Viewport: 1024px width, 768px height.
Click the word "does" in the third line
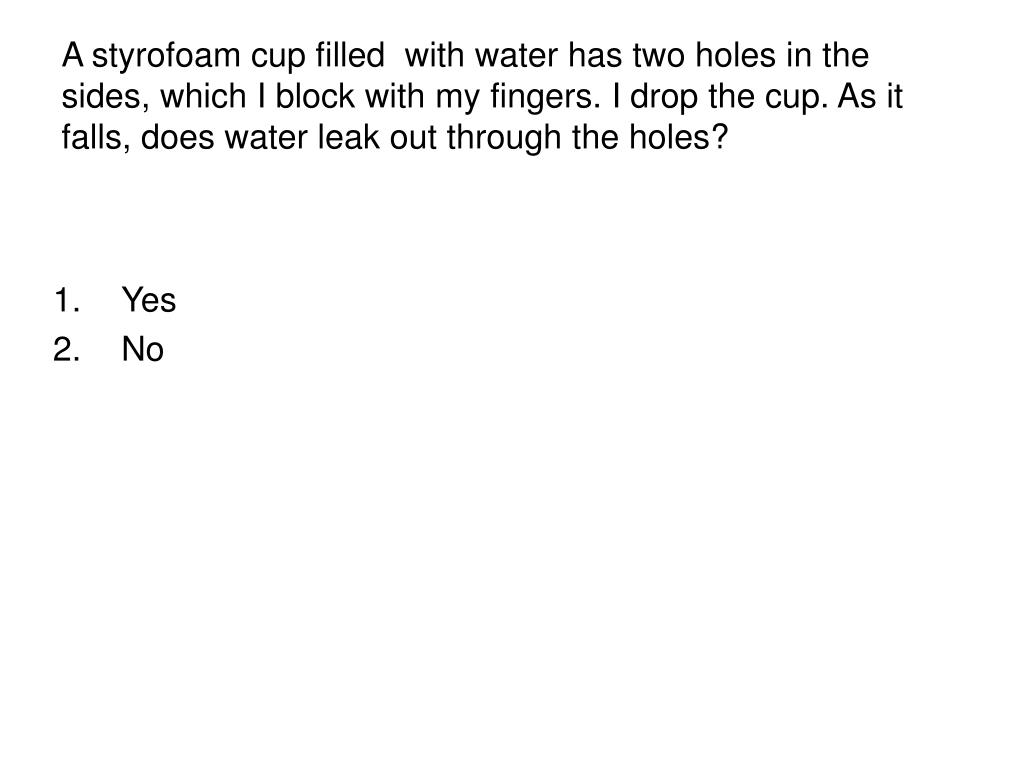point(178,137)
